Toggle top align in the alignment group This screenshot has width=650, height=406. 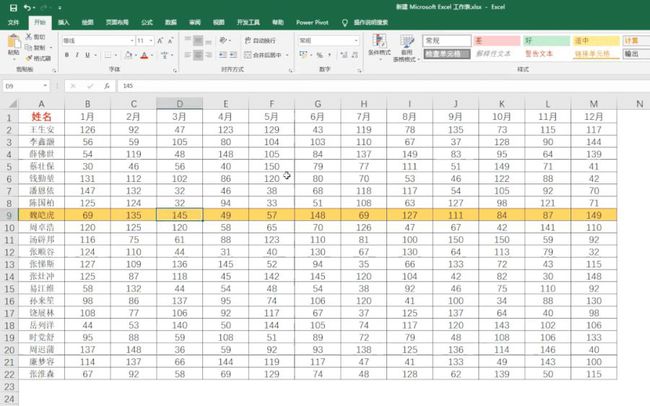(x=188, y=40)
